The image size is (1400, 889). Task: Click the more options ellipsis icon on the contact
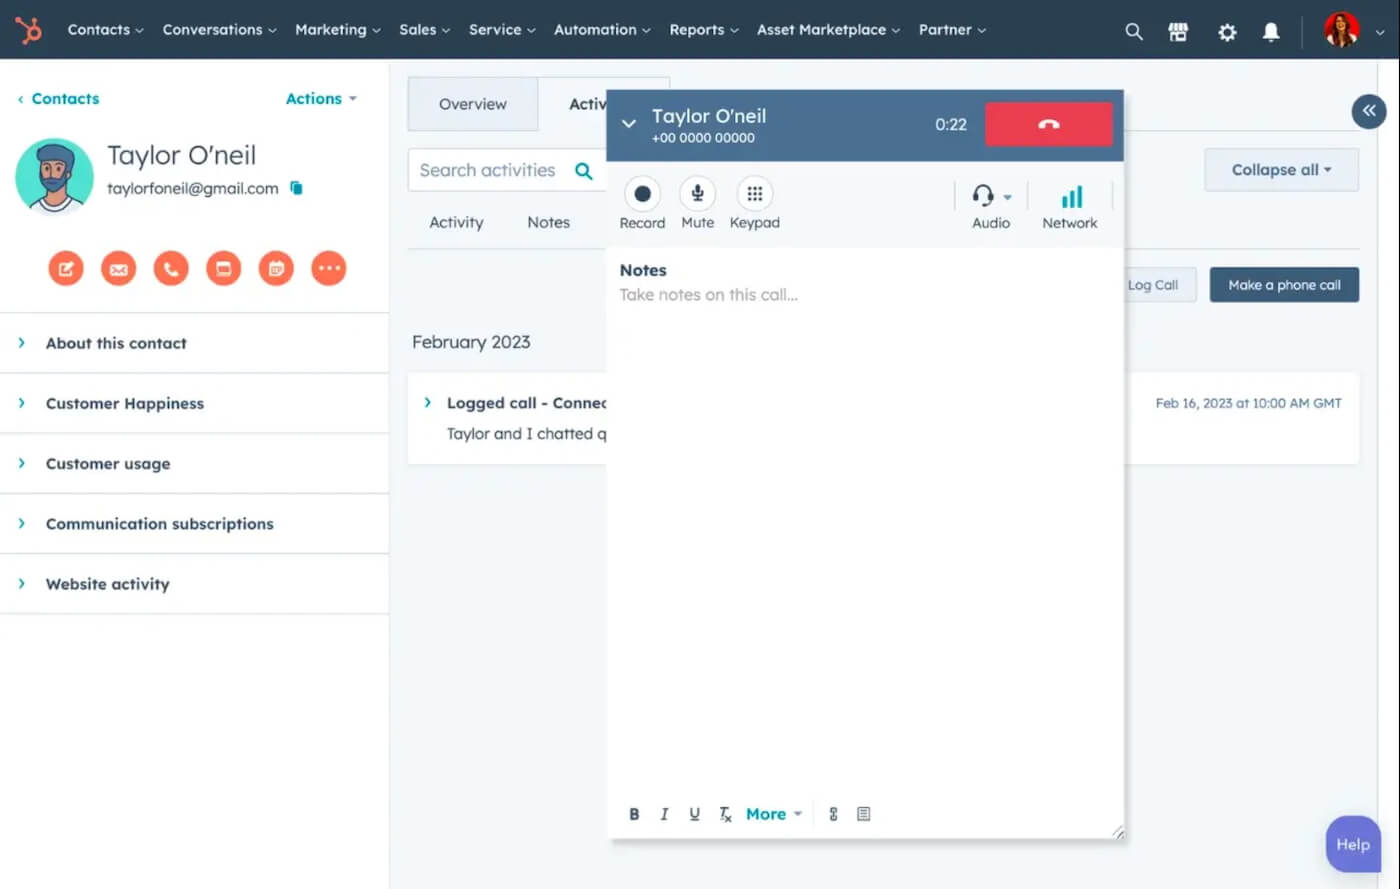328,268
